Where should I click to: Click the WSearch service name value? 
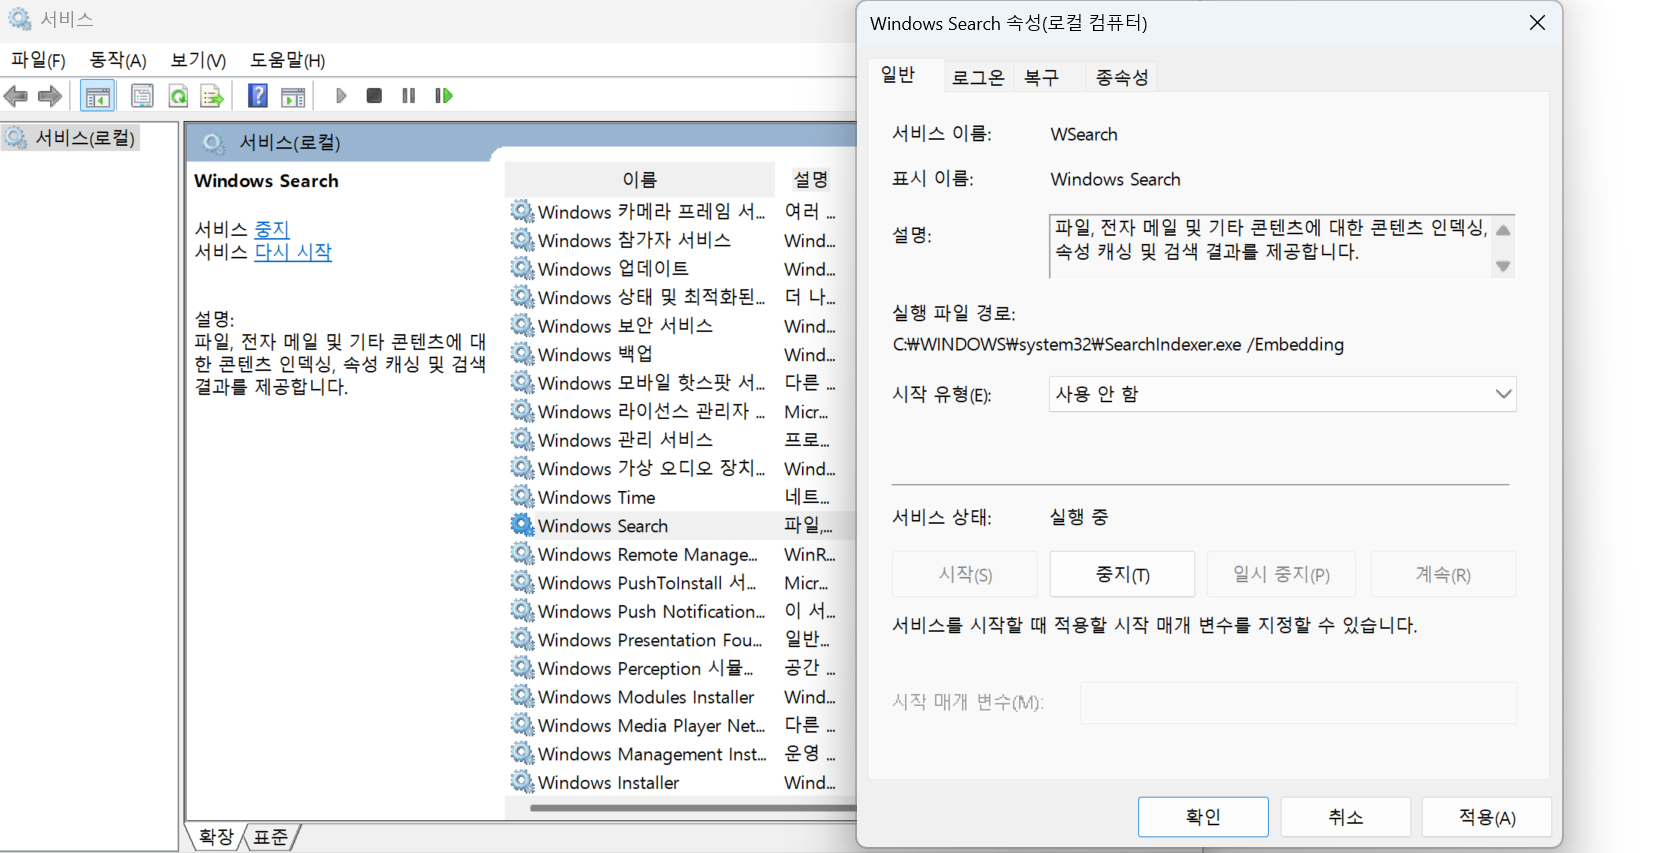[x=1084, y=134]
